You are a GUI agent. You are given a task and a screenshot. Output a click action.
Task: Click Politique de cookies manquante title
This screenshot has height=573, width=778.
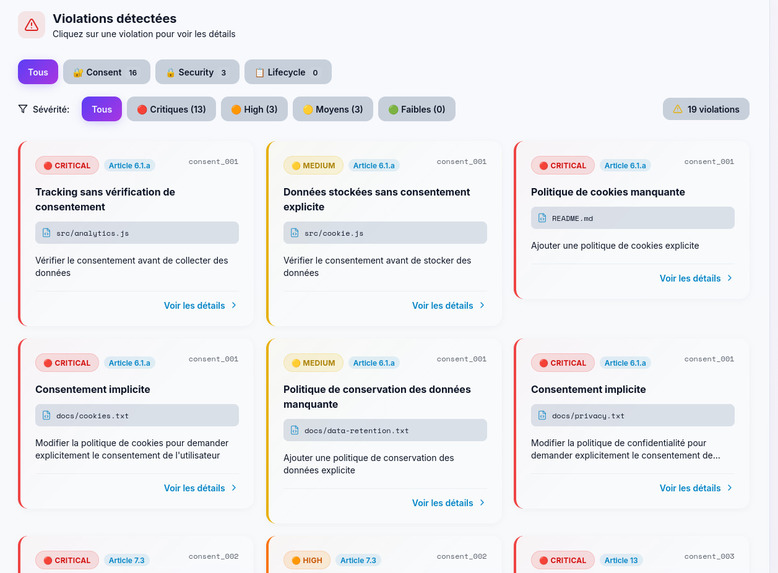pos(608,192)
